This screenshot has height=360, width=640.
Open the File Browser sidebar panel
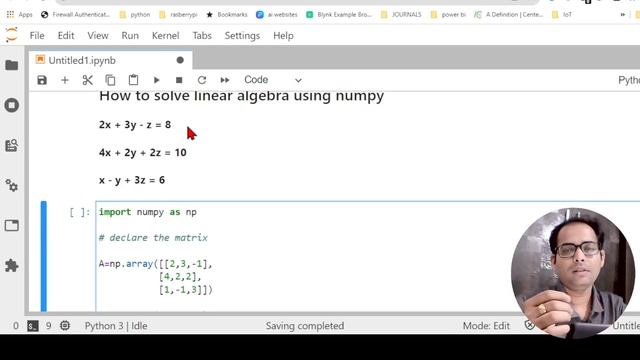(12, 65)
